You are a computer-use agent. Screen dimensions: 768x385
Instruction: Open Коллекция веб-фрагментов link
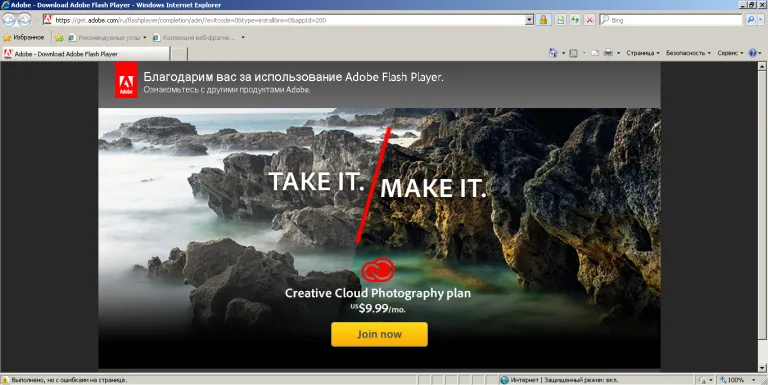click(194, 38)
